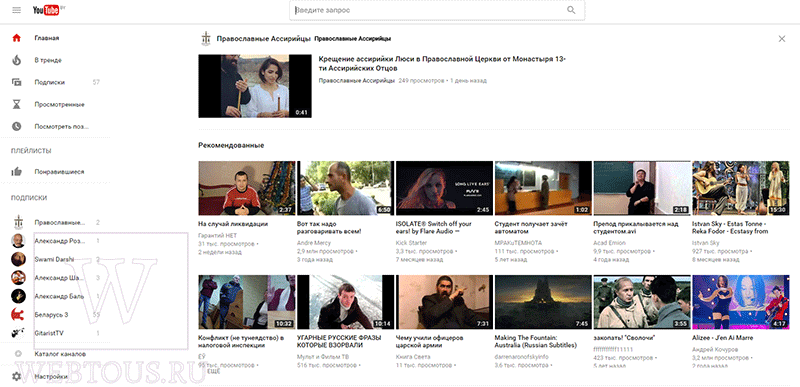Click the Просмотренные hourglass icon
The image size is (800, 387).
pyautogui.click(x=17, y=105)
